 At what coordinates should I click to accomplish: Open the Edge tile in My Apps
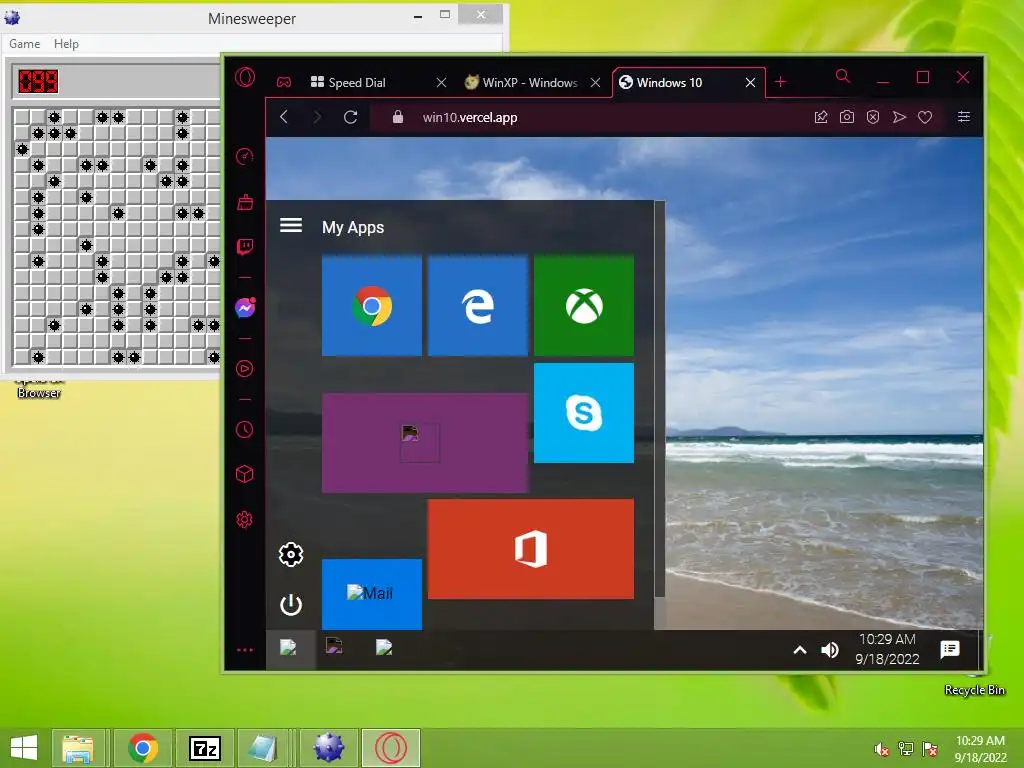point(478,306)
